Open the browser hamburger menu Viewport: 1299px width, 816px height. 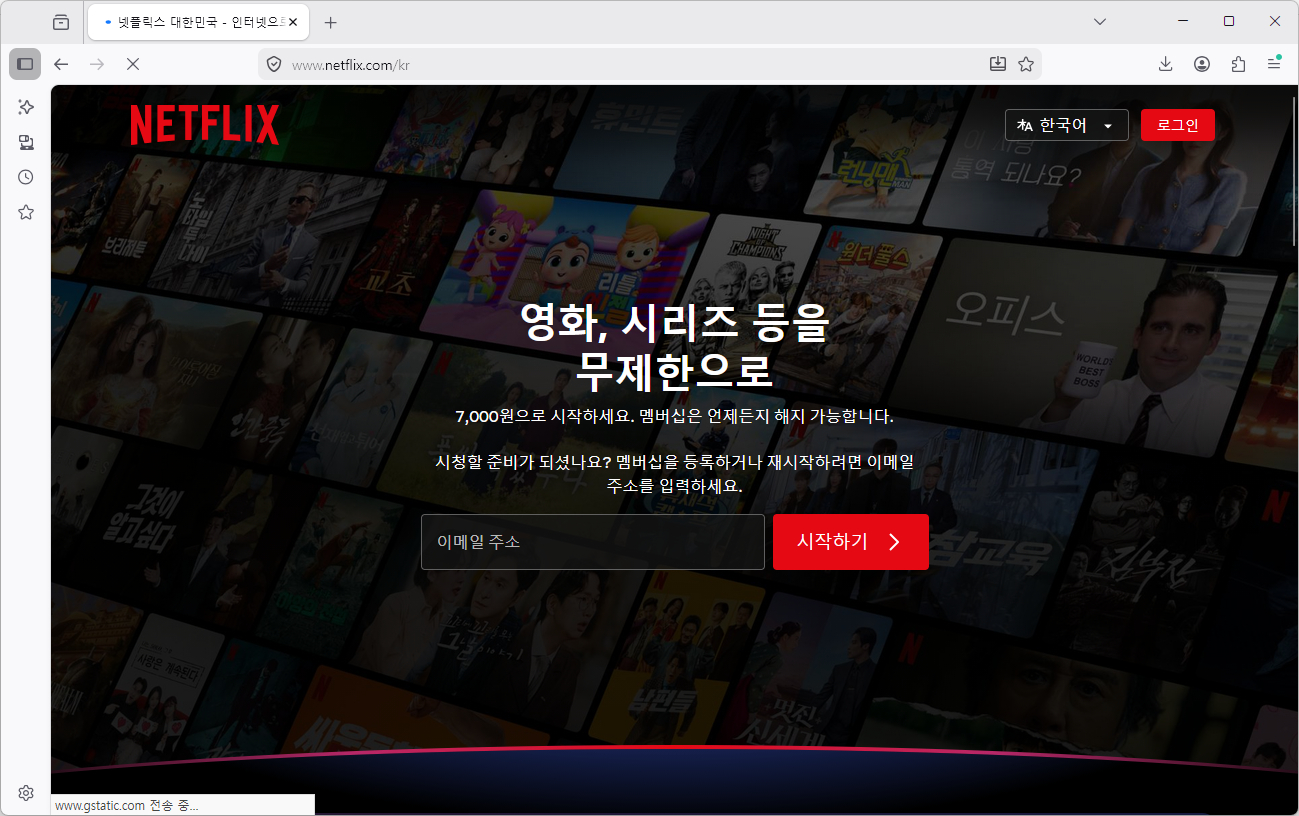tap(1274, 64)
